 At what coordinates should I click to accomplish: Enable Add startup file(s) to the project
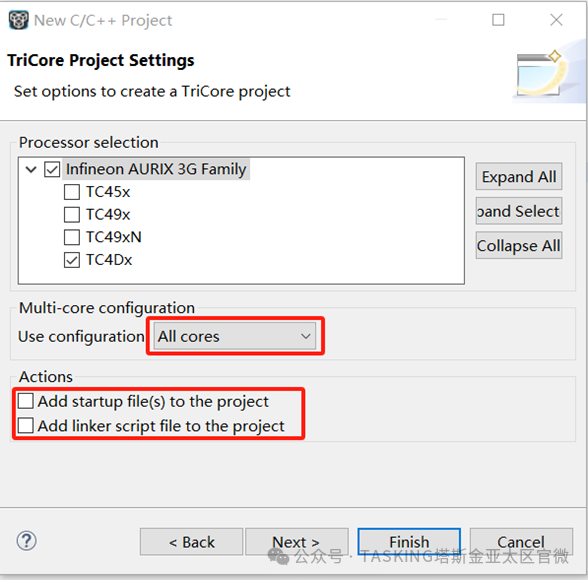click(26, 401)
